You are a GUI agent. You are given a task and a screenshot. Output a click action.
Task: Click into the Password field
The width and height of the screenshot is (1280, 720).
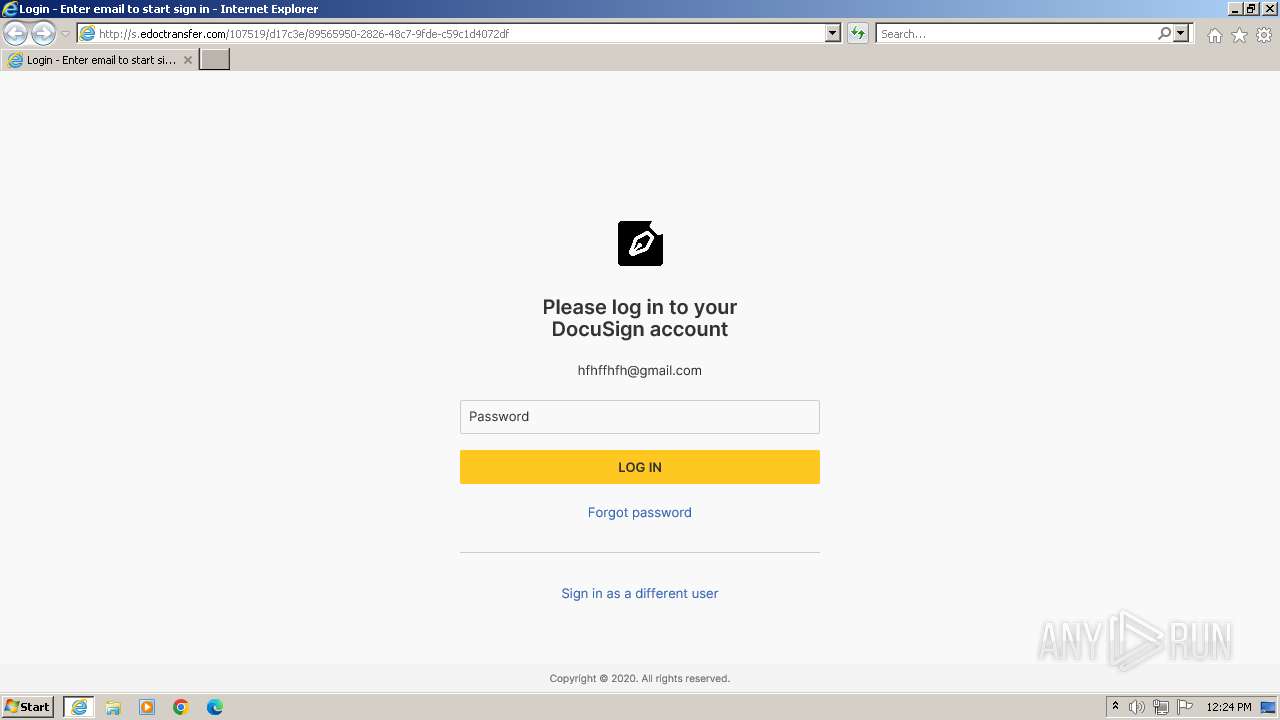640,417
